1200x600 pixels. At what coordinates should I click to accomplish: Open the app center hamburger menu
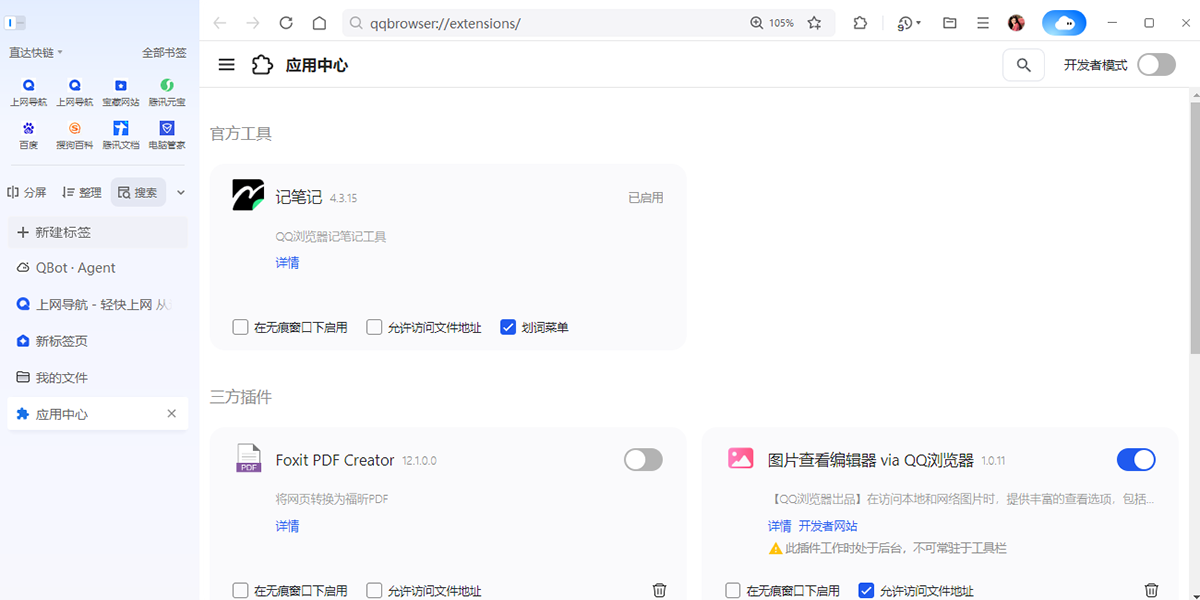coord(227,65)
